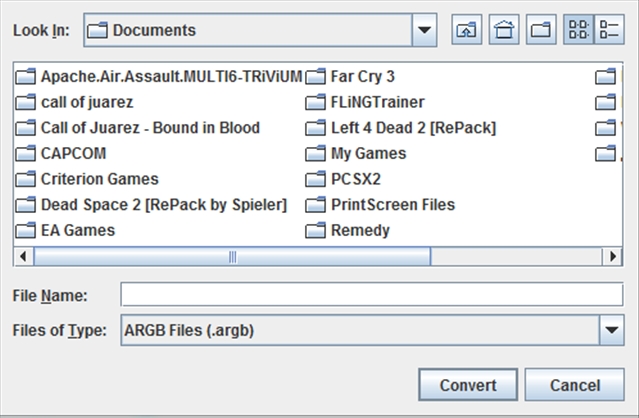Image resolution: width=639 pixels, height=418 pixels.
Task: Click the Remedy folder icon
Action: coord(317,231)
